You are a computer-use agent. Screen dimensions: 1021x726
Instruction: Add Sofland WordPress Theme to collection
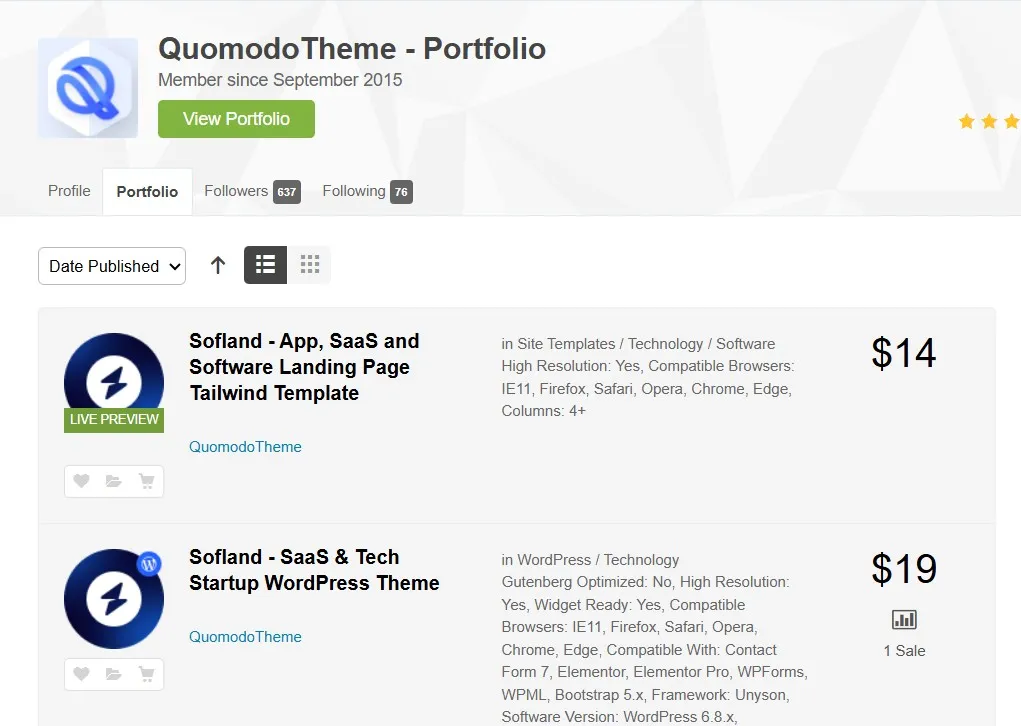(114, 674)
